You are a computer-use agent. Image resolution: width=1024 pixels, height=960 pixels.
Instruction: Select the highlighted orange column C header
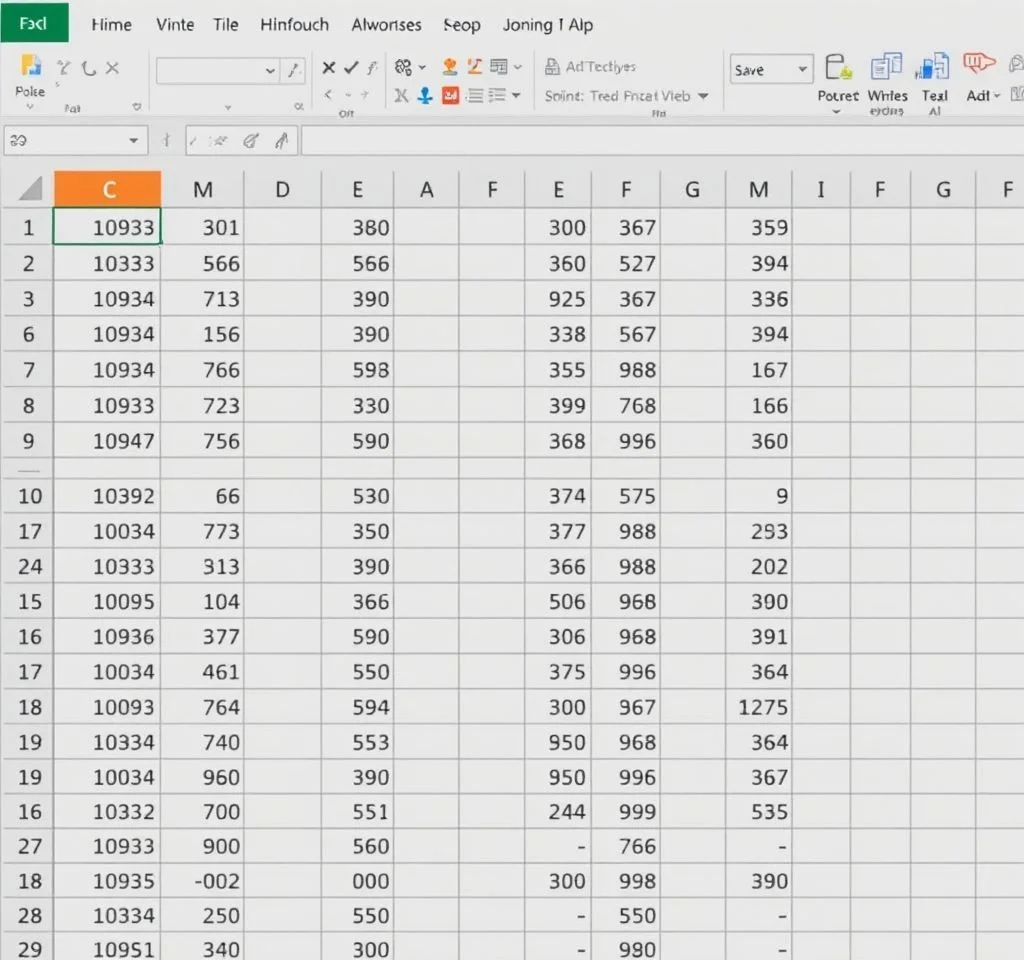pos(108,189)
